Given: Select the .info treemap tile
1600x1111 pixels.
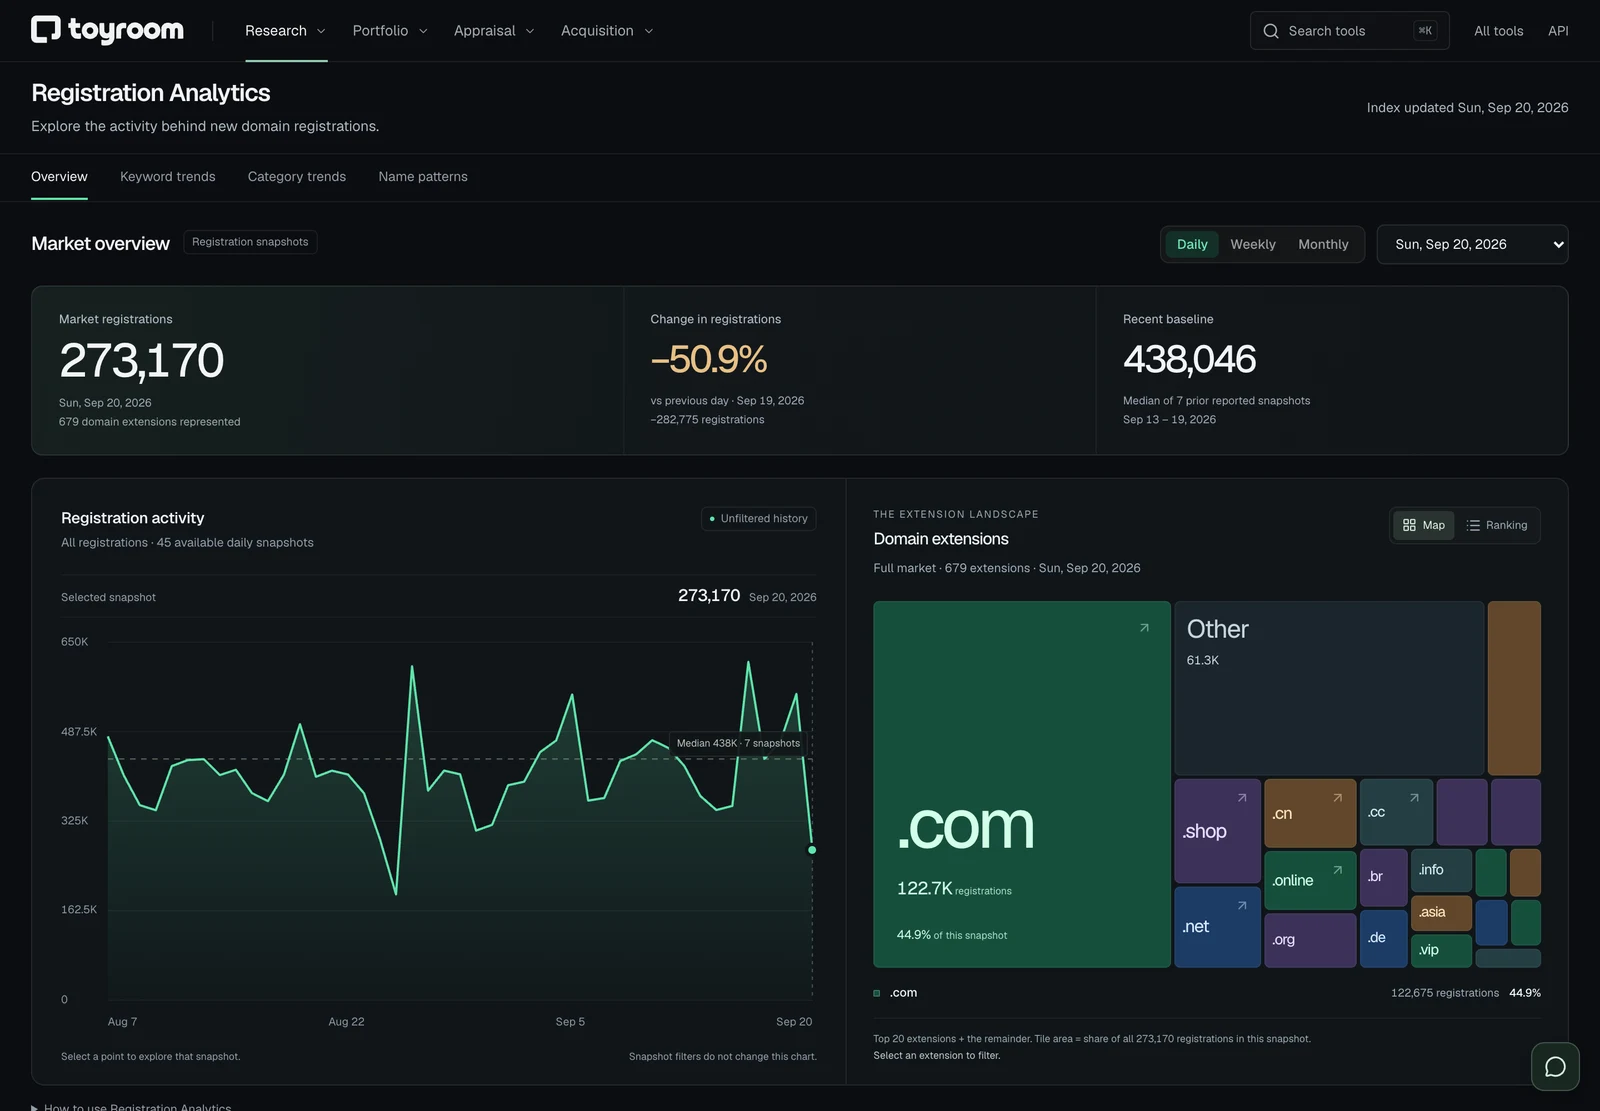Looking at the screenshot, I should [x=1441, y=870].
